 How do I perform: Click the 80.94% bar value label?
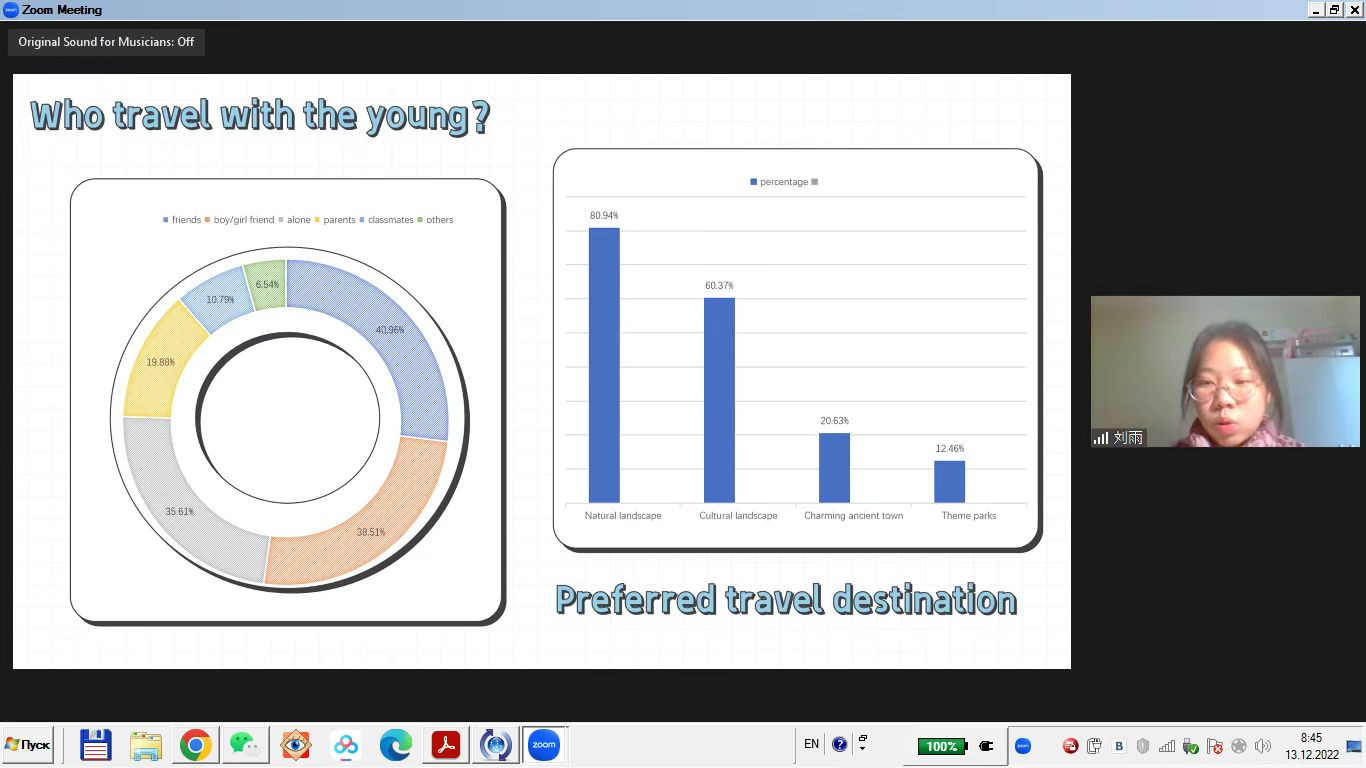click(604, 216)
